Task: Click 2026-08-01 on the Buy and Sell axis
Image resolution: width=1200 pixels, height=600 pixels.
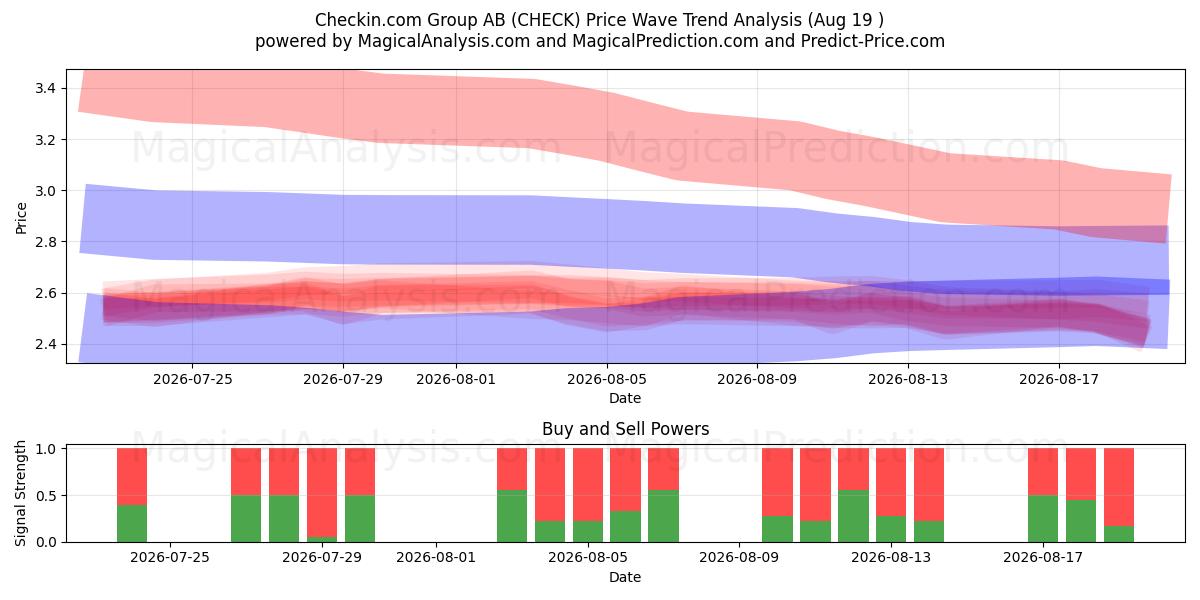Action: (x=437, y=558)
